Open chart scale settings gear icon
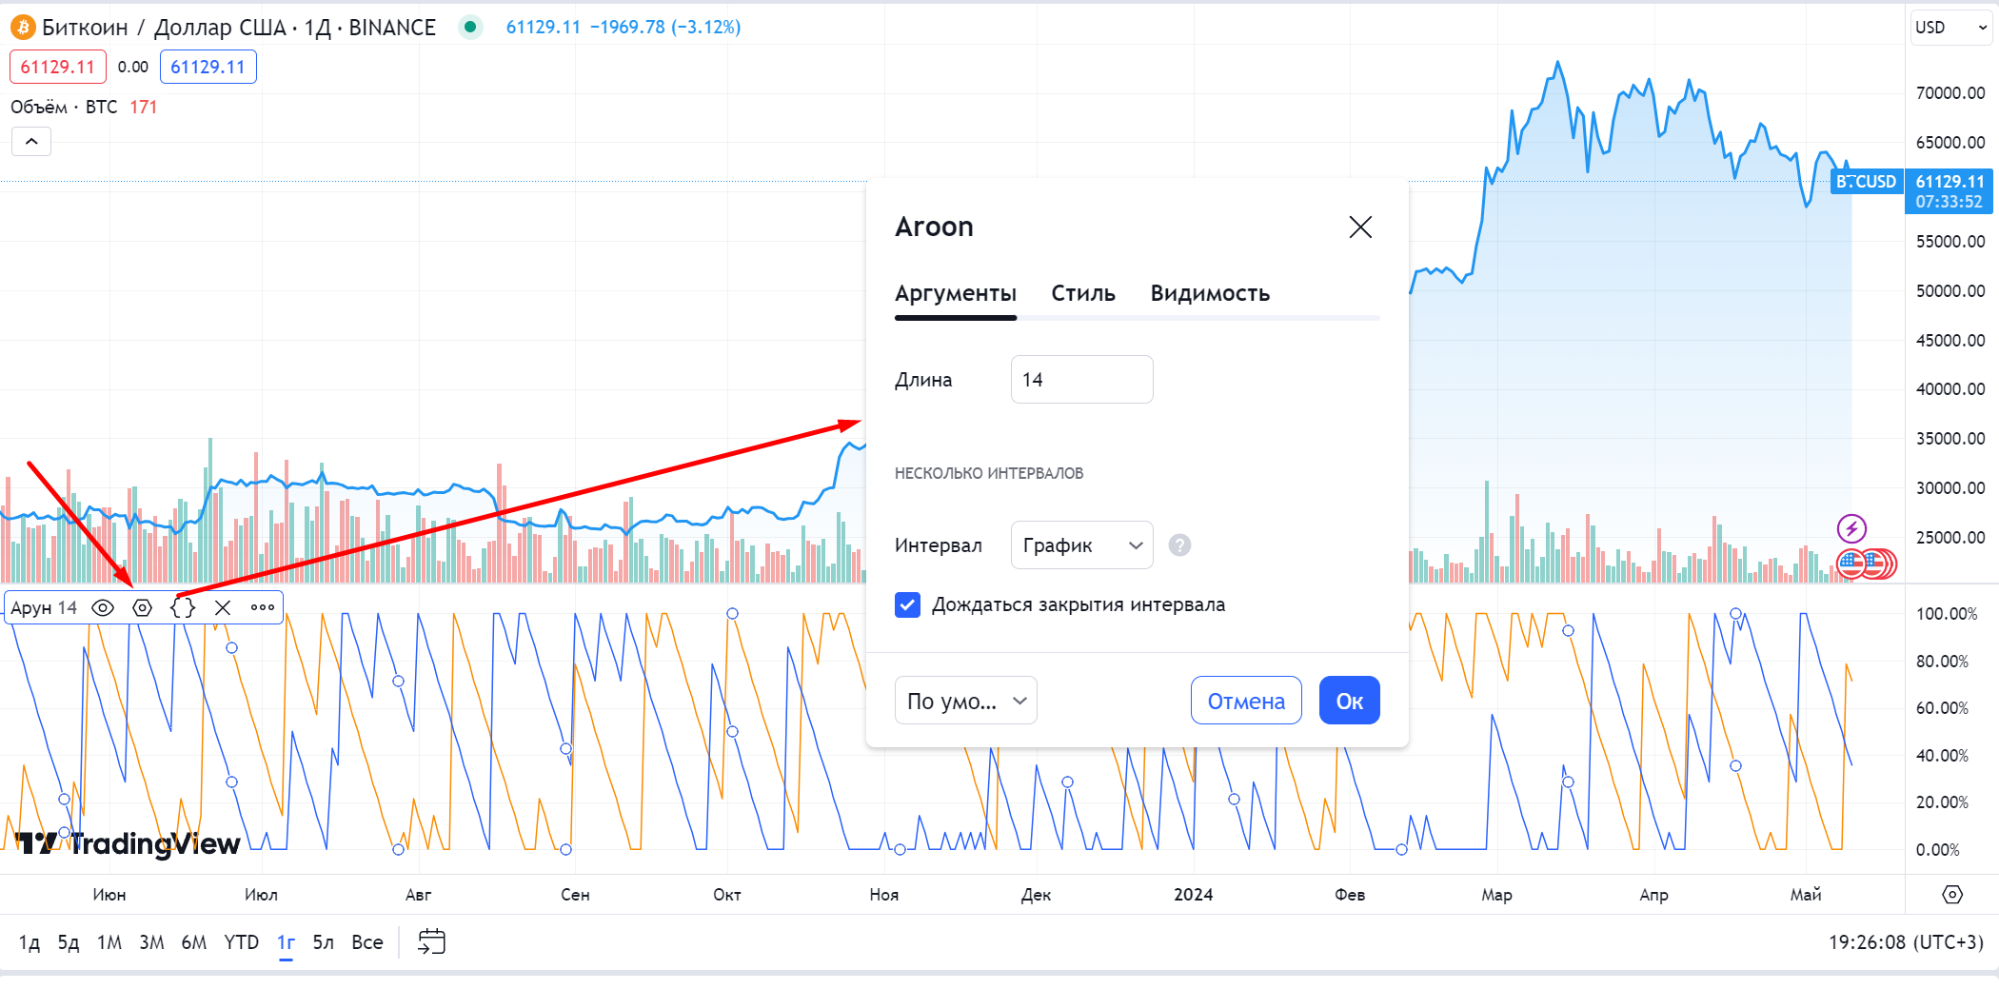This screenshot has width=1999, height=984. tap(1952, 895)
